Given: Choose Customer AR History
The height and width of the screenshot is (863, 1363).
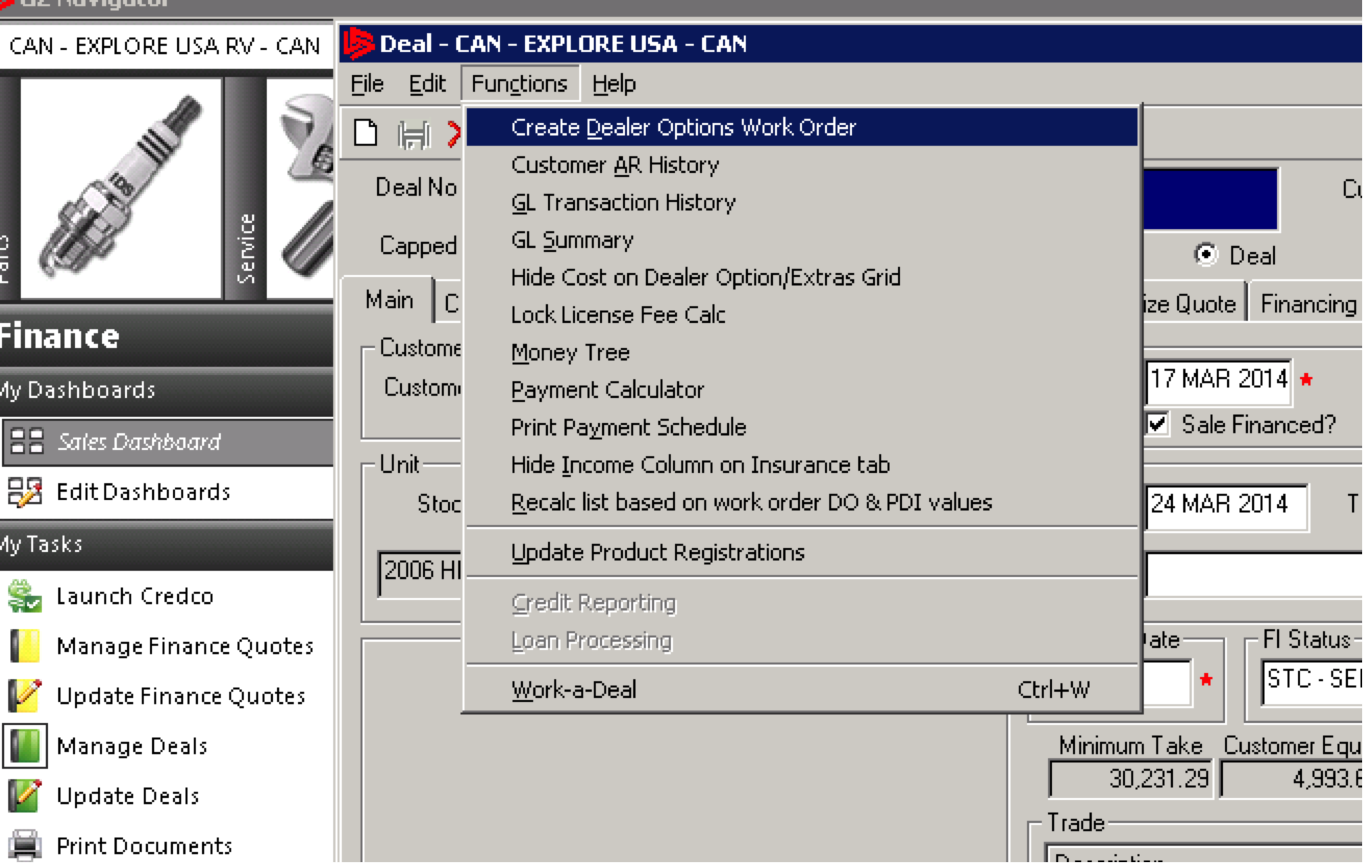Looking at the screenshot, I should (x=802, y=165).
